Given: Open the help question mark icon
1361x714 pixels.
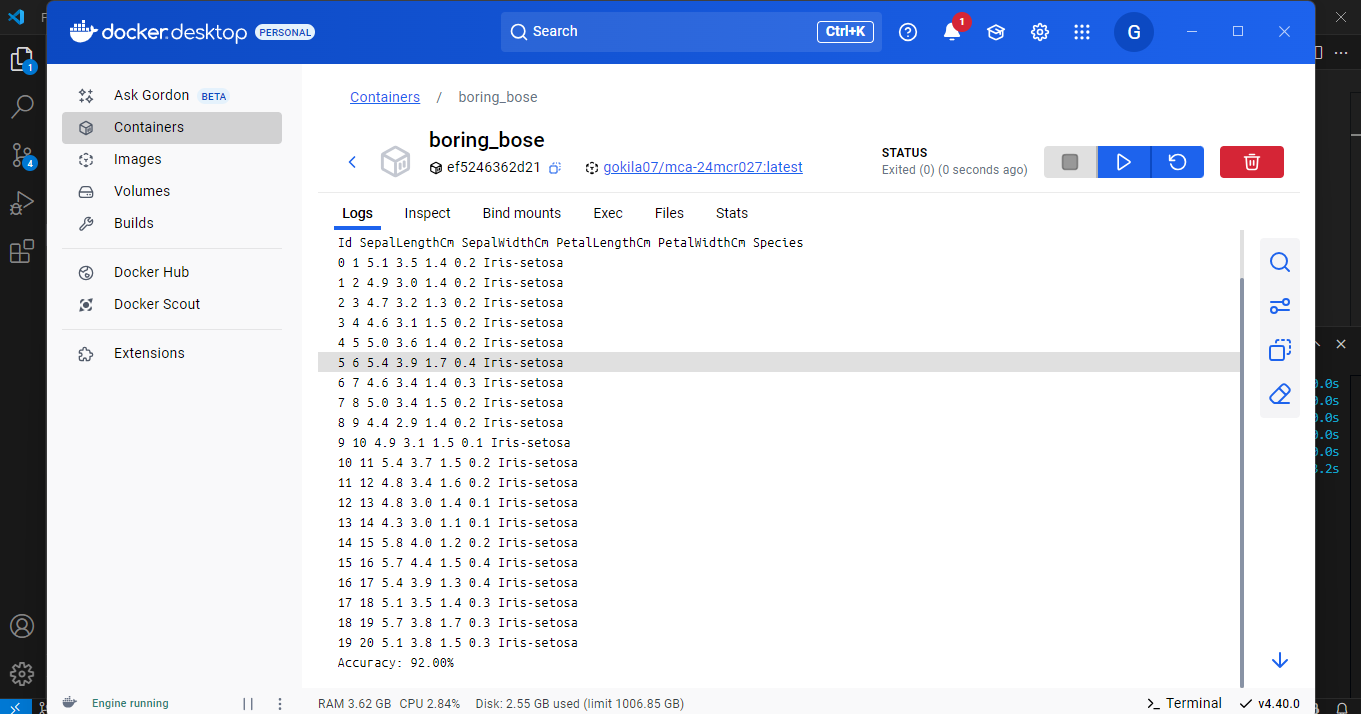Looking at the screenshot, I should click(x=908, y=32).
